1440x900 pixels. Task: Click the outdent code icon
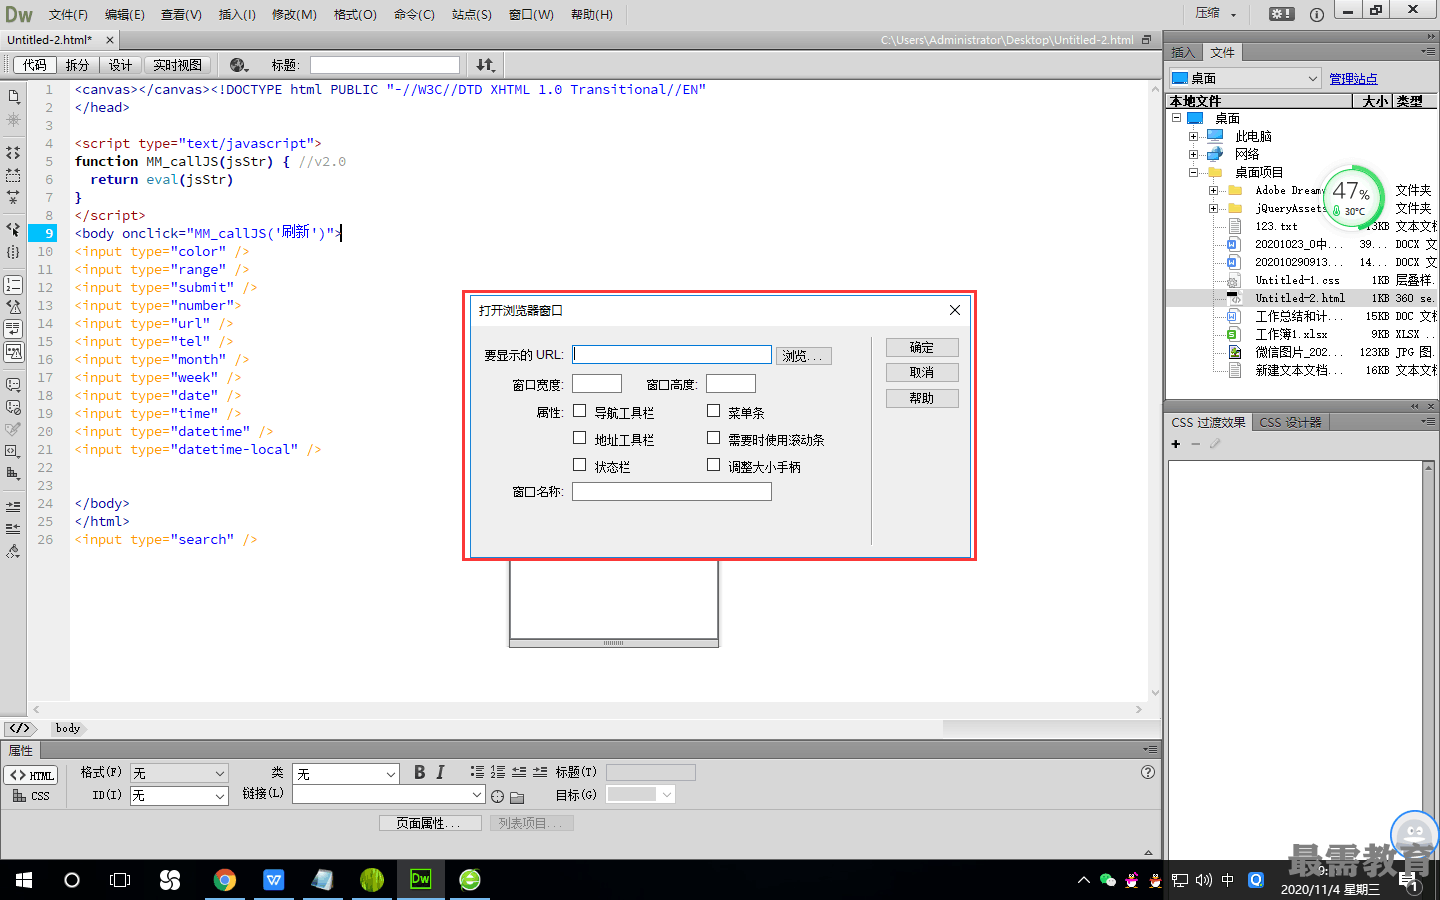(x=13, y=528)
